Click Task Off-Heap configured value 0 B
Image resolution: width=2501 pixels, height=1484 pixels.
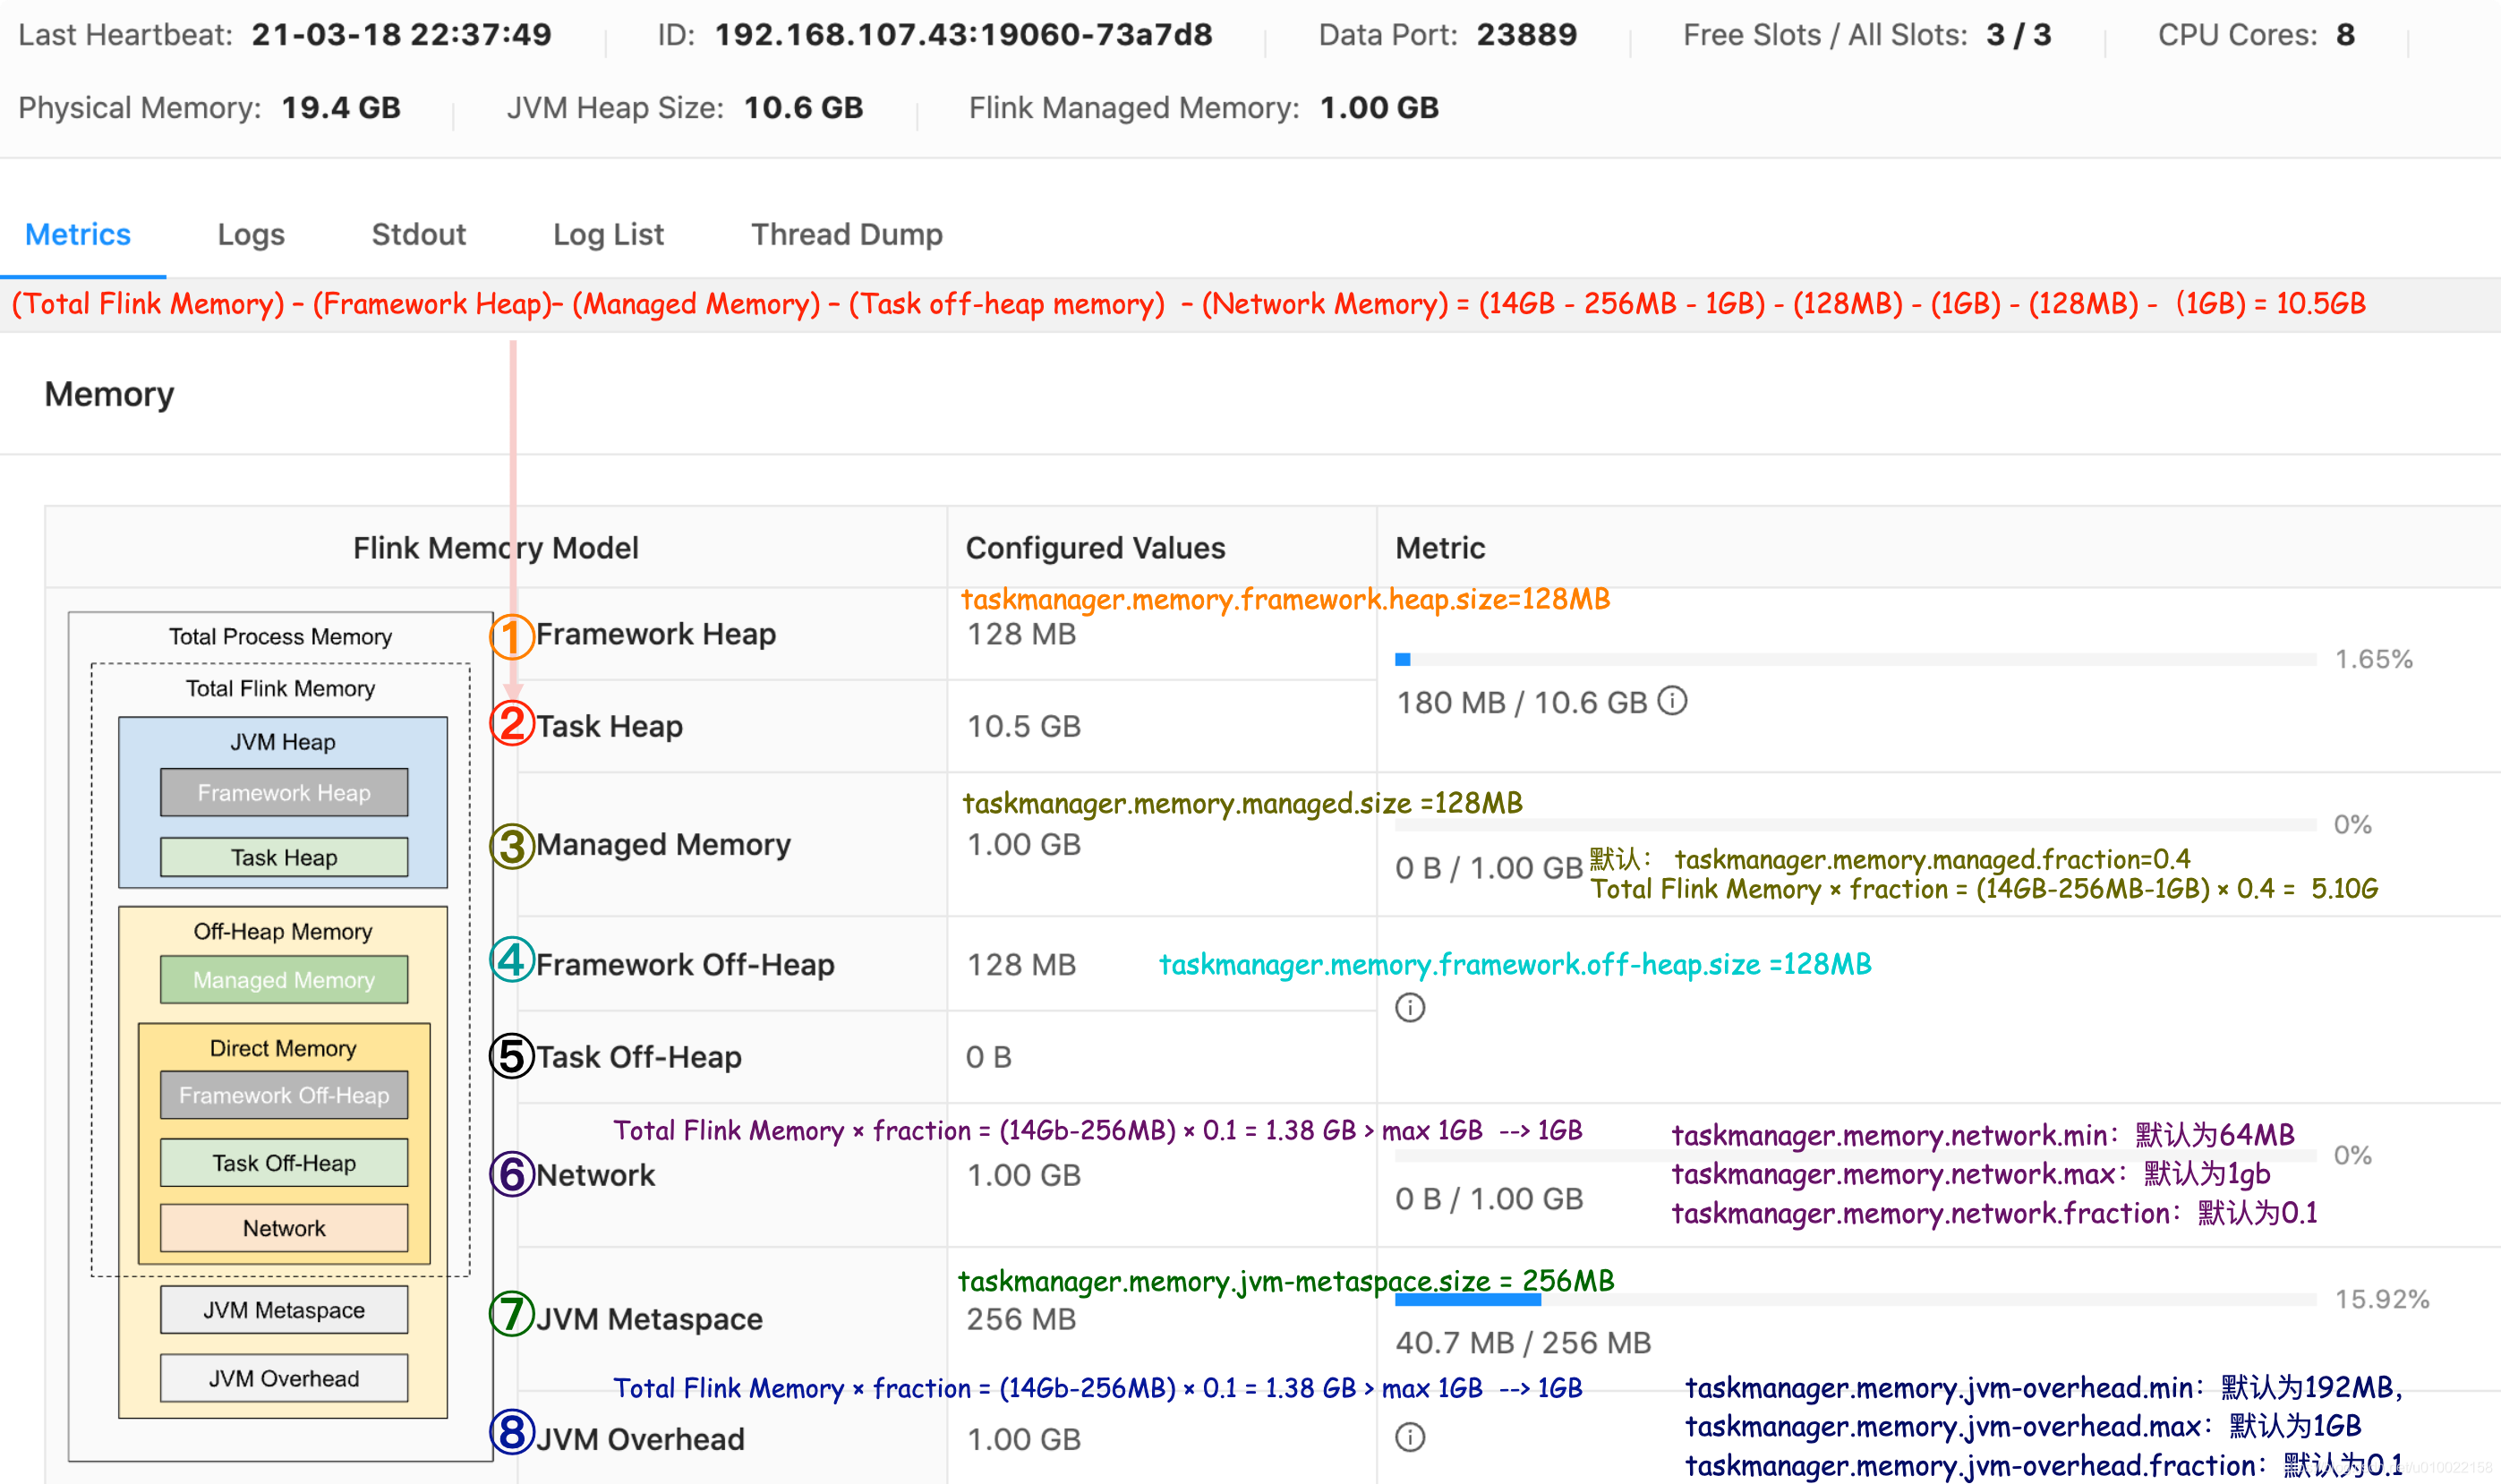989,1057
